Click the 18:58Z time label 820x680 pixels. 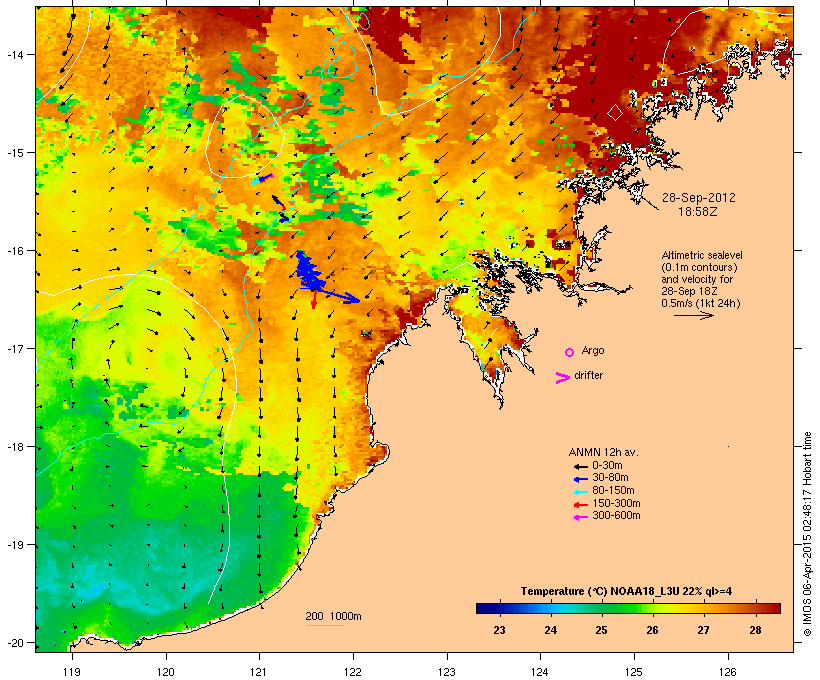(698, 212)
